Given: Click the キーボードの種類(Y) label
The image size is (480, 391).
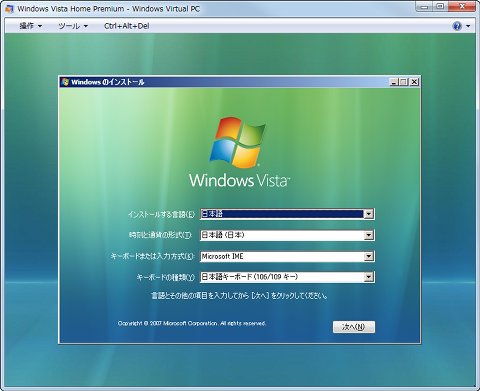Looking at the screenshot, I should 165,277.
